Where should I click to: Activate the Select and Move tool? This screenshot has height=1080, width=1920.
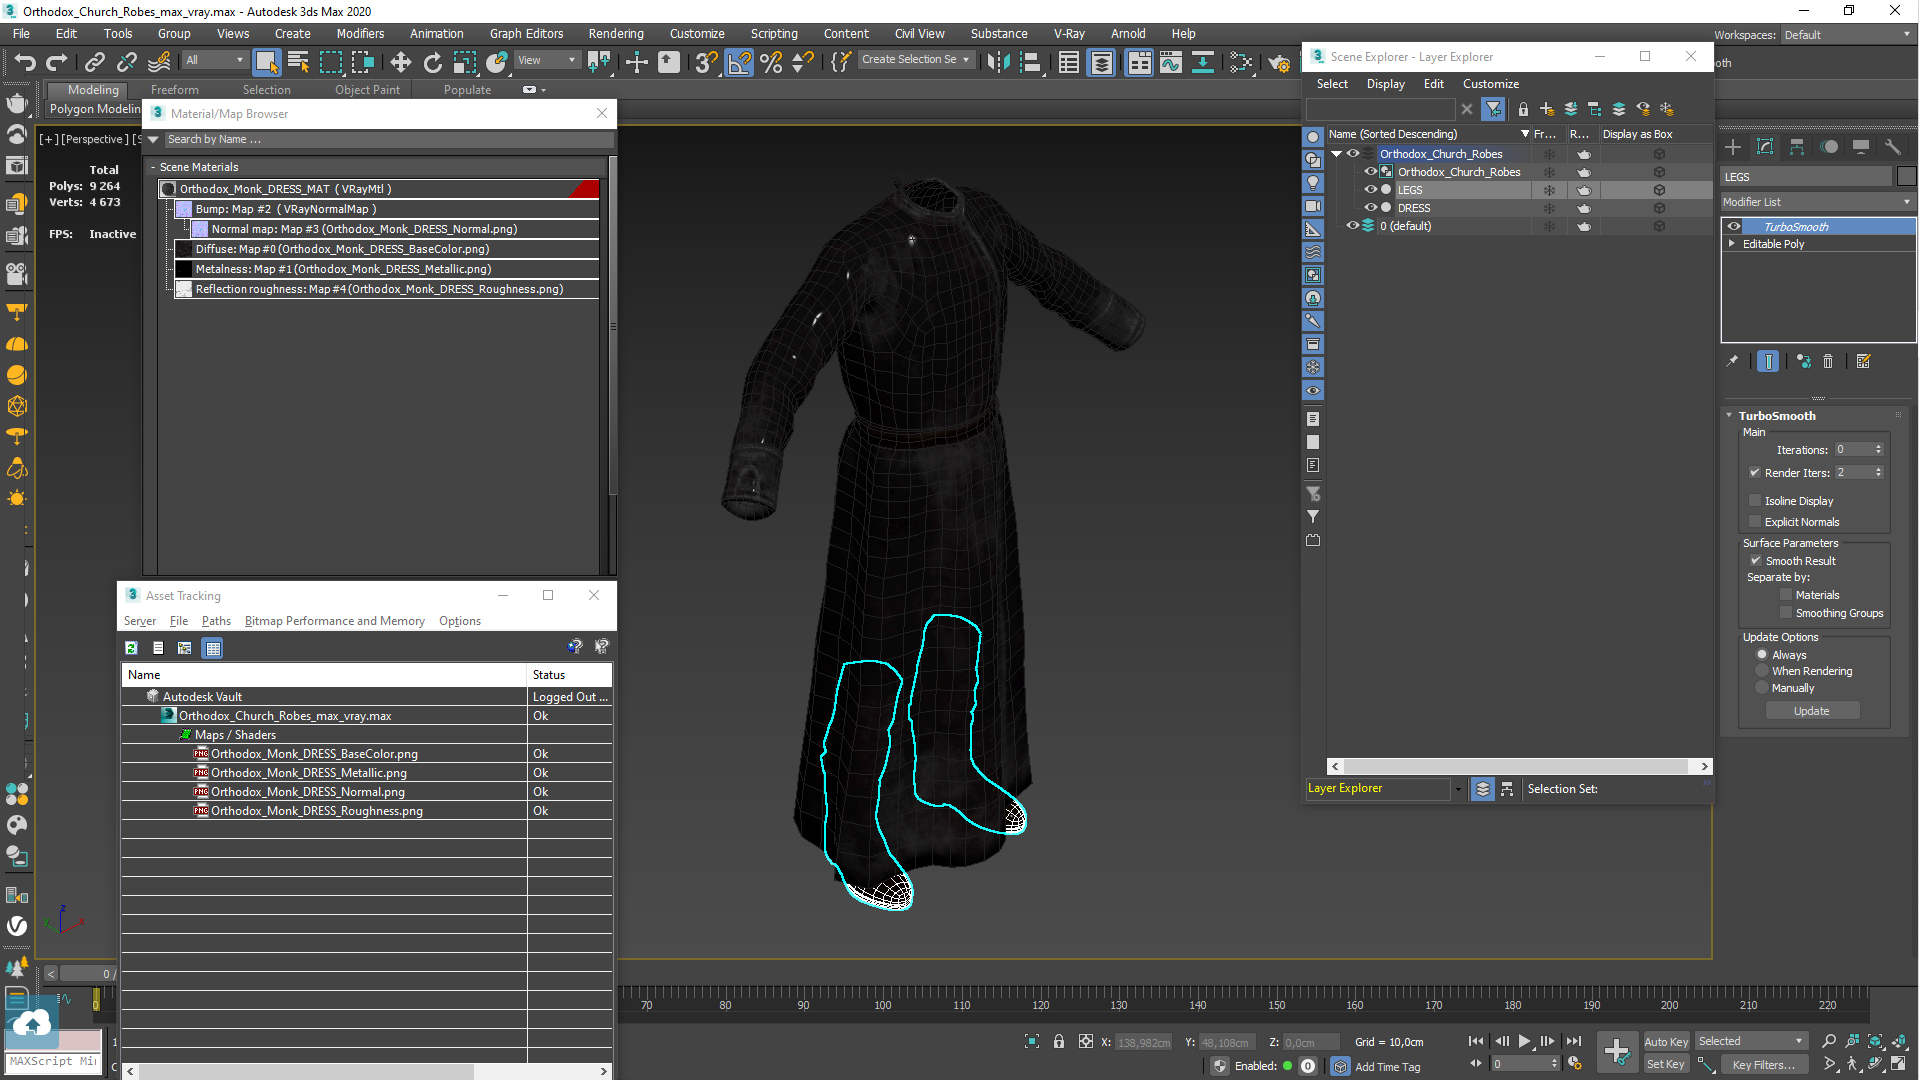click(x=401, y=63)
